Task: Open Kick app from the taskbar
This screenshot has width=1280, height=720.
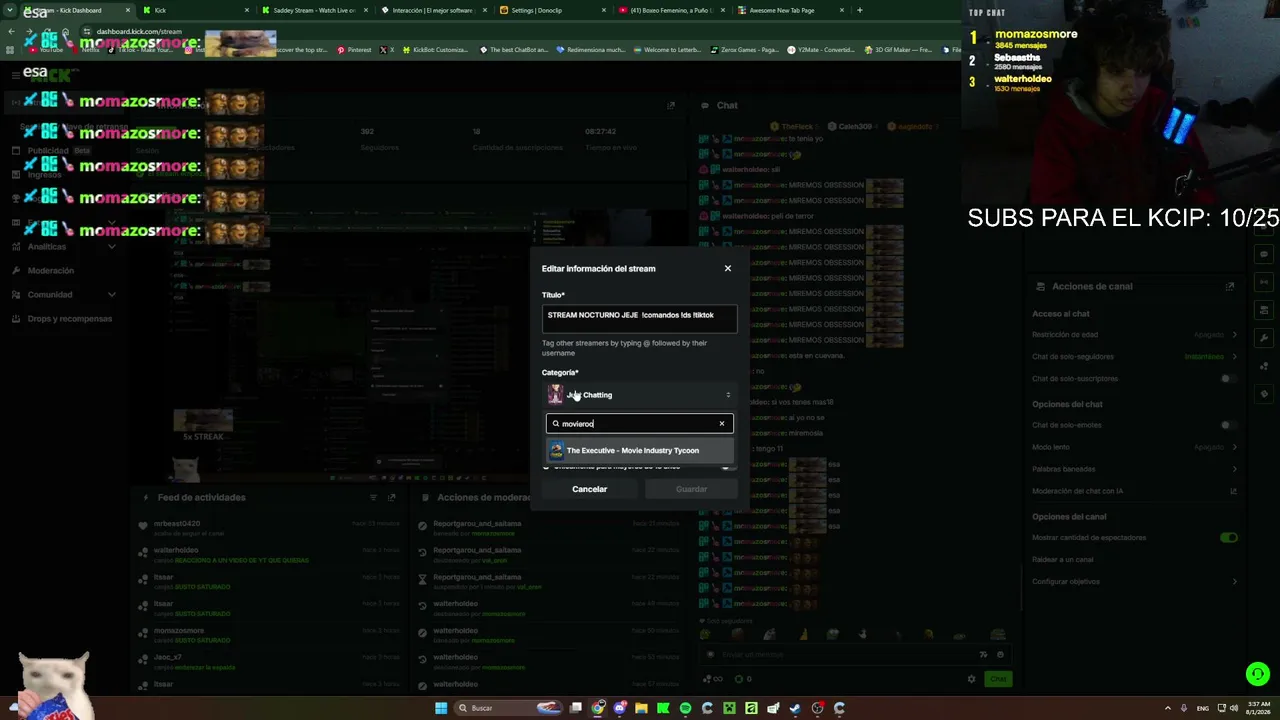Action: click(663, 708)
